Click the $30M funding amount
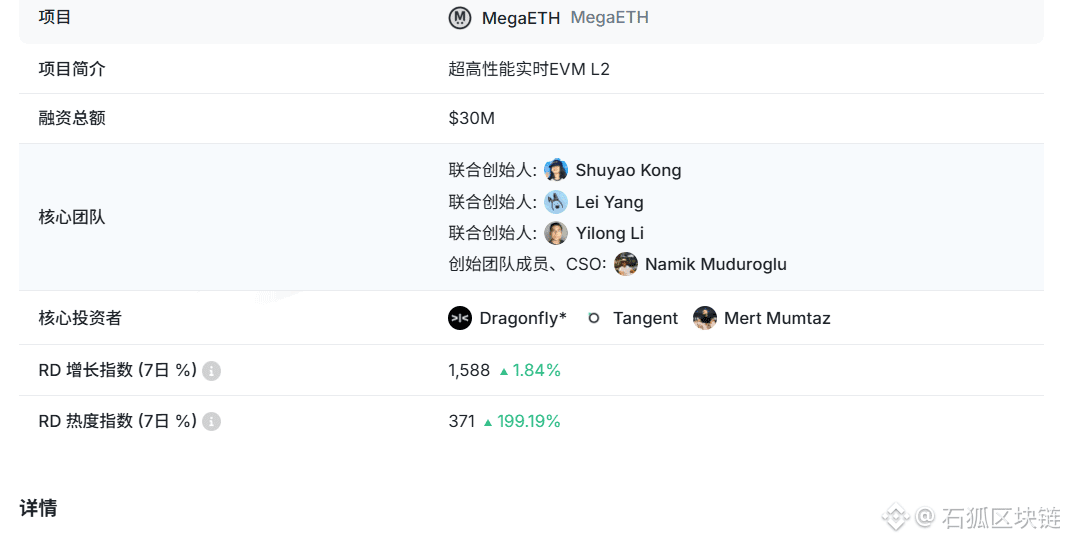This screenshot has width=1068, height=543. tap(472, 118)
